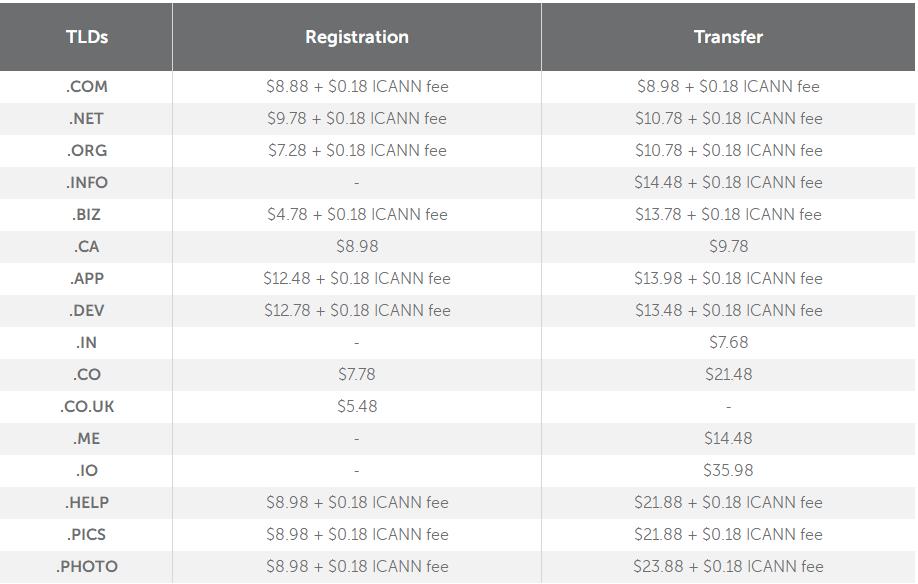Image resolution: width=918 pixels, height=584 pixels.
Task: Click the .DEV registration price $12.78
Action: (357, 310)
